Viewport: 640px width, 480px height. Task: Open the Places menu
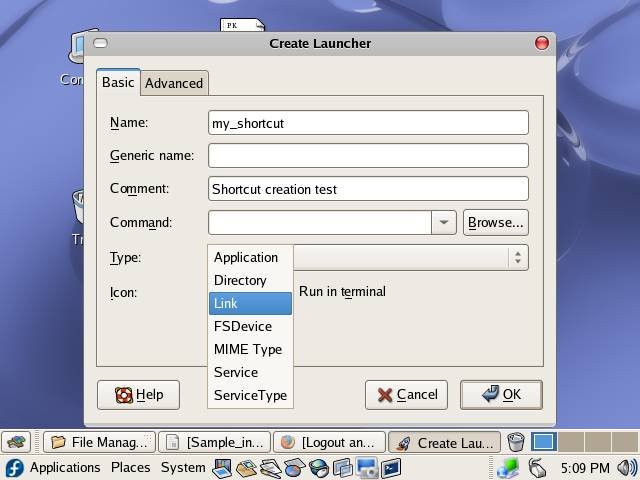[x=130, y=467]
